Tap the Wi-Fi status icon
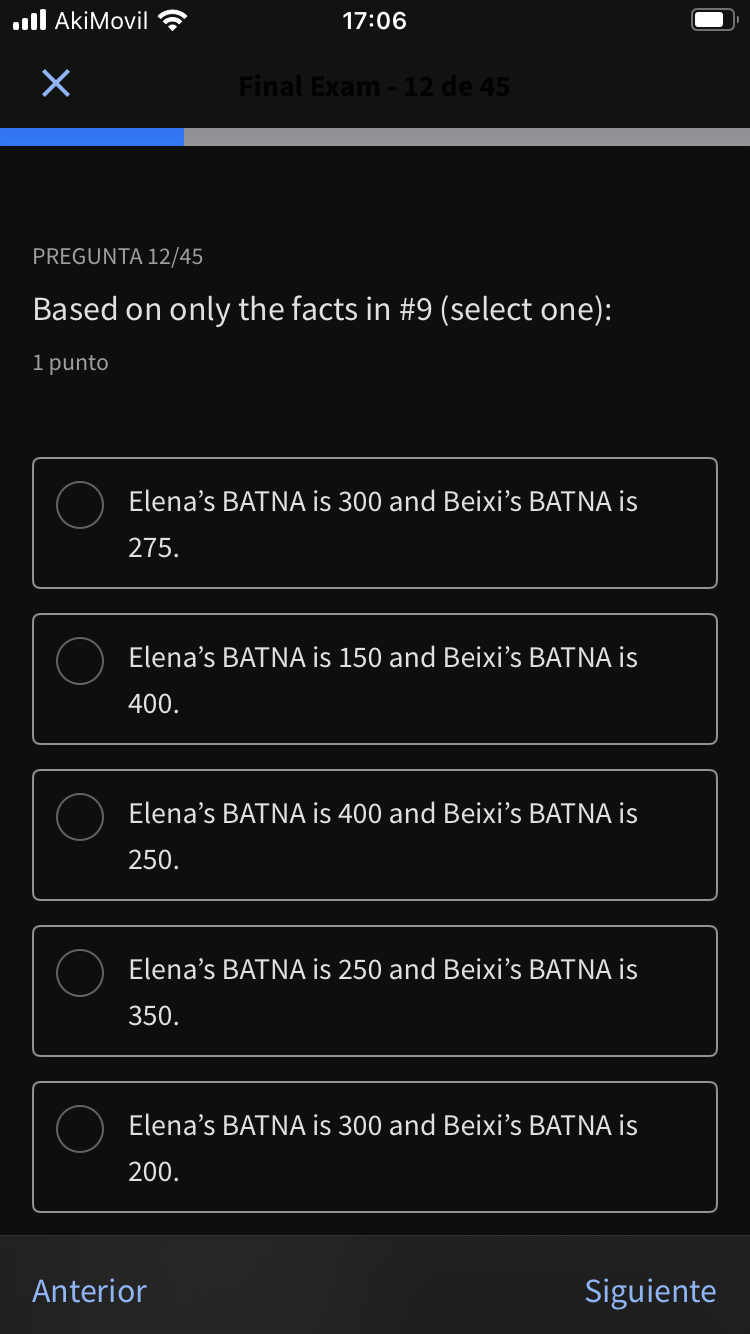The width and height of the screenshot is (750, 1334). (173, 21)
